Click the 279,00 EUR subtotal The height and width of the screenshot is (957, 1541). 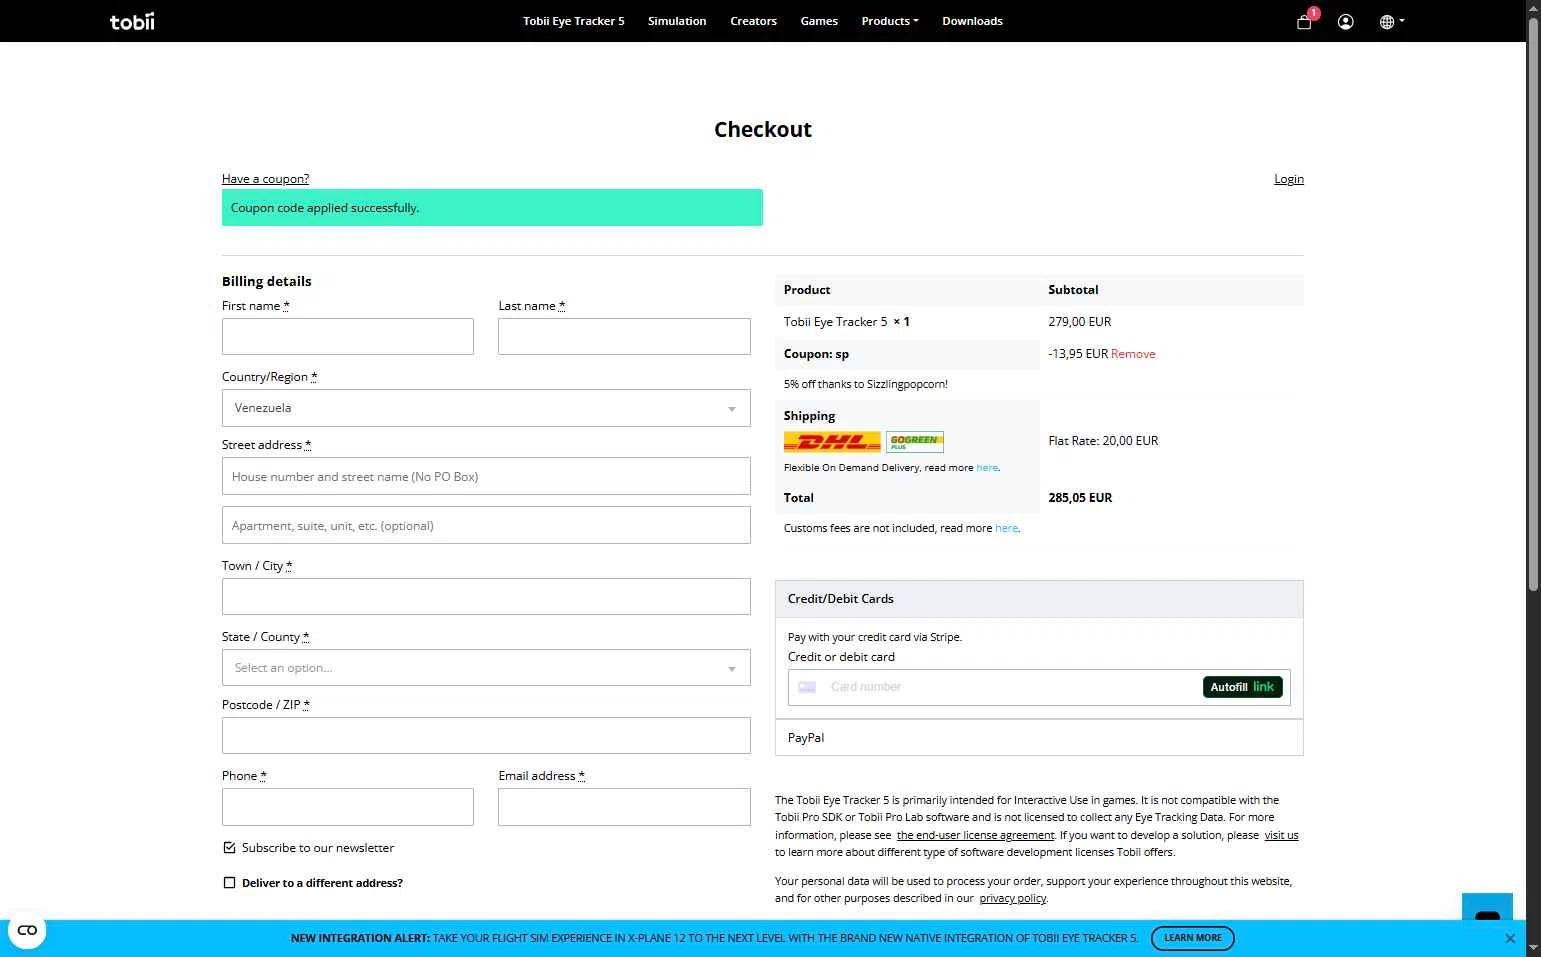point(1080,322)
